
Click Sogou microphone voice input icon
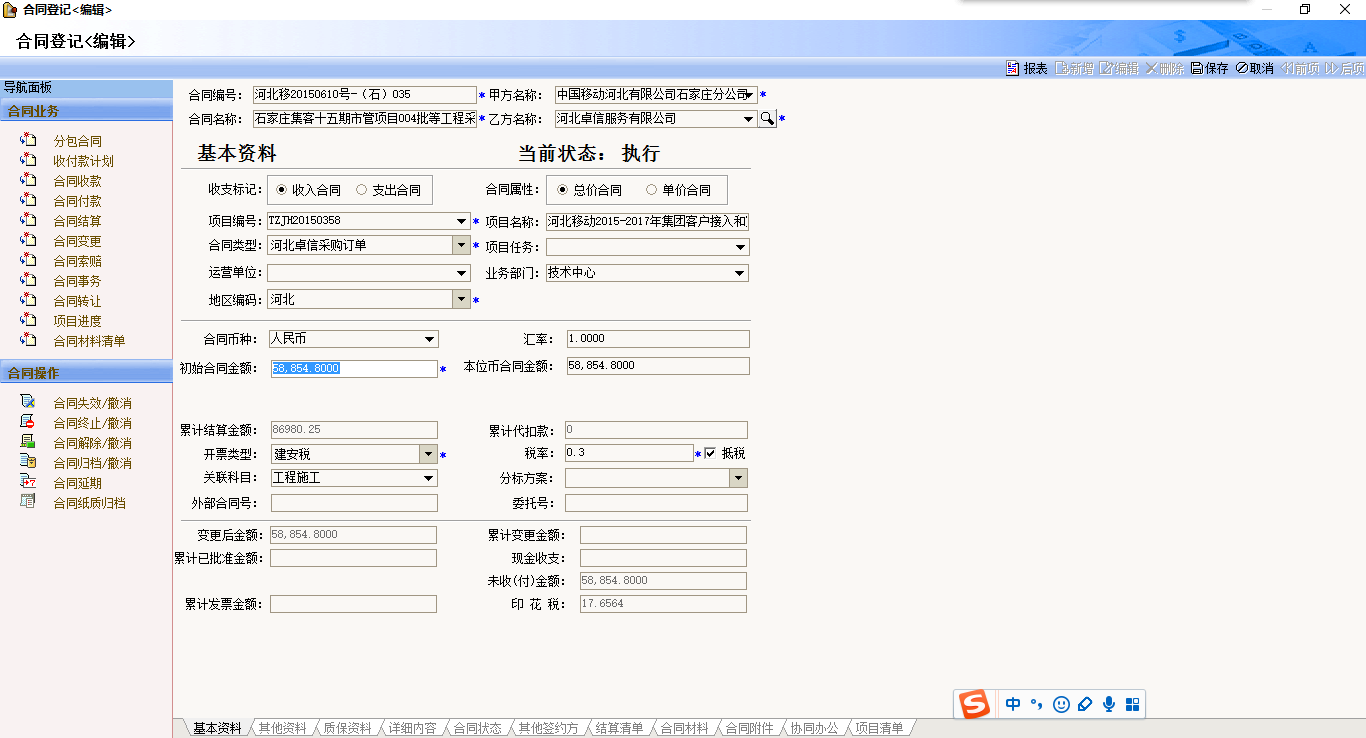coord(1109,704)
